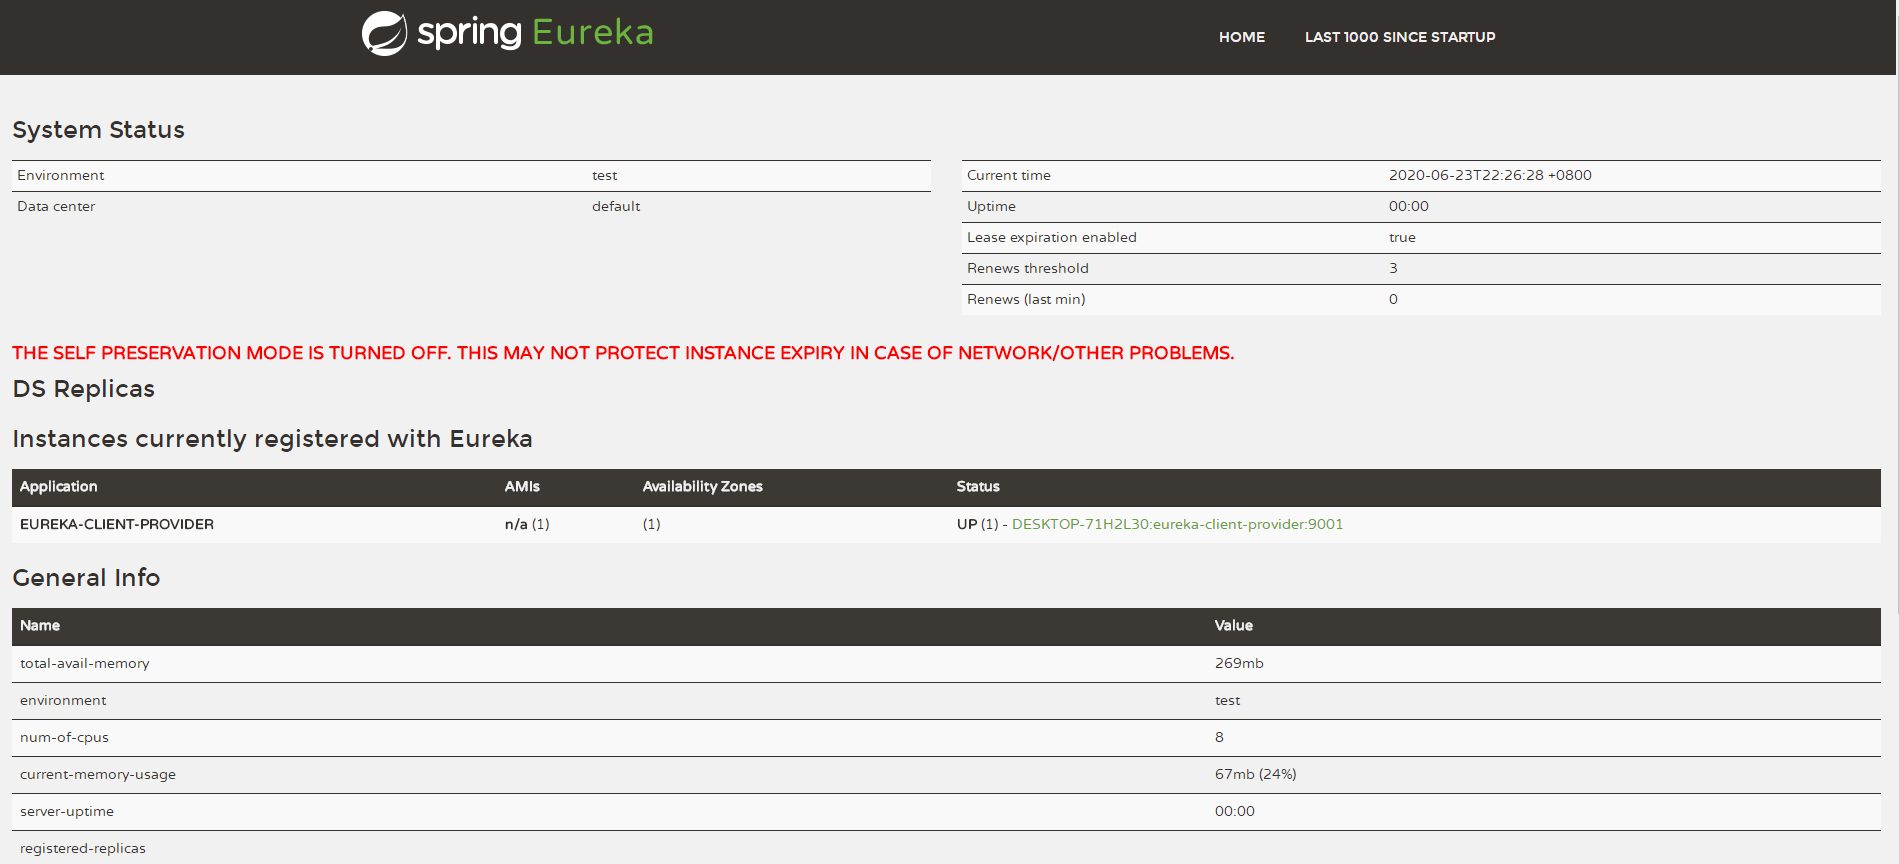This screenshot has width=1899, height=864.
Task: Click the 'System Status' heading
Action: (98, 130)
